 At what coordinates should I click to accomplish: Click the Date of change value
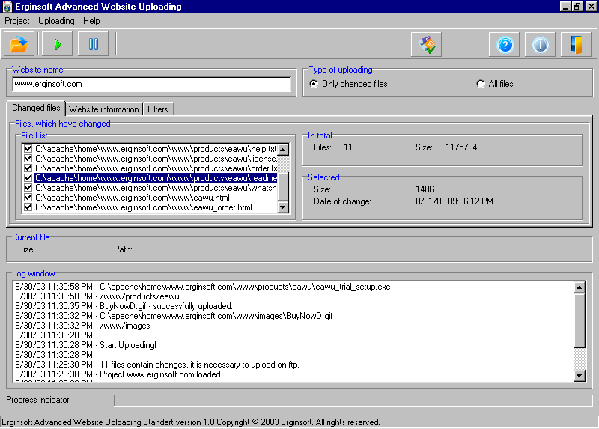454,201
